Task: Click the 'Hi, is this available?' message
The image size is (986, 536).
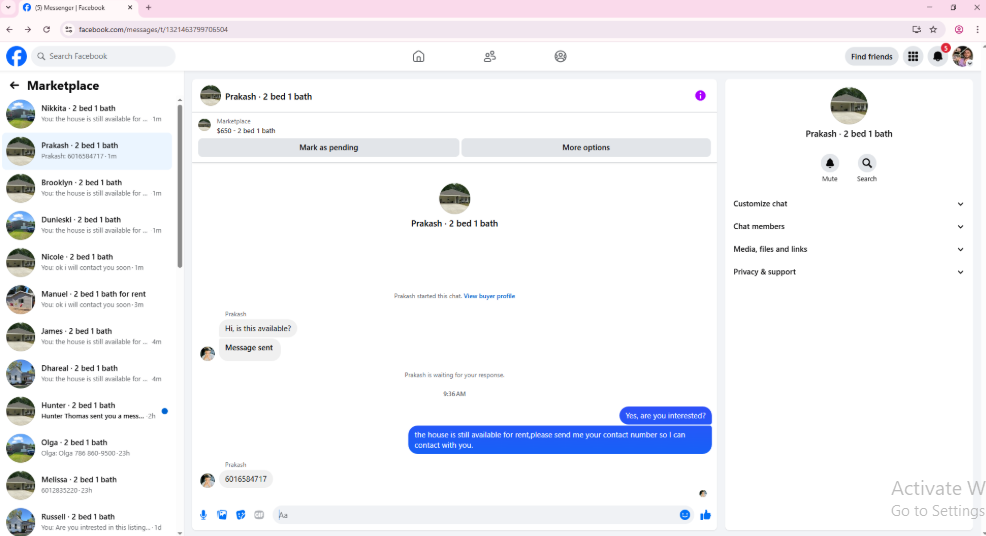Action: (258, 328)
